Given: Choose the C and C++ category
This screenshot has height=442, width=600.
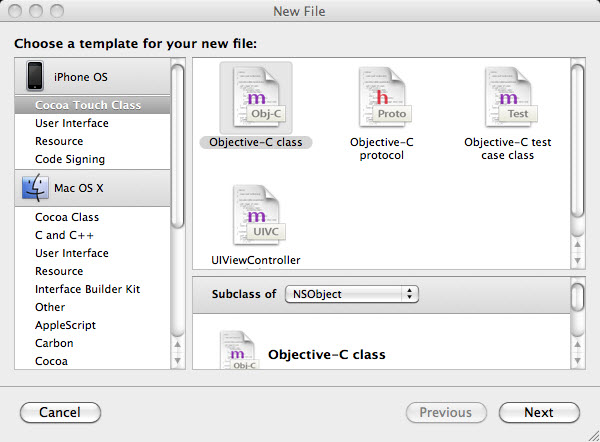Looking at the screenshot, I should coord(92,235).
